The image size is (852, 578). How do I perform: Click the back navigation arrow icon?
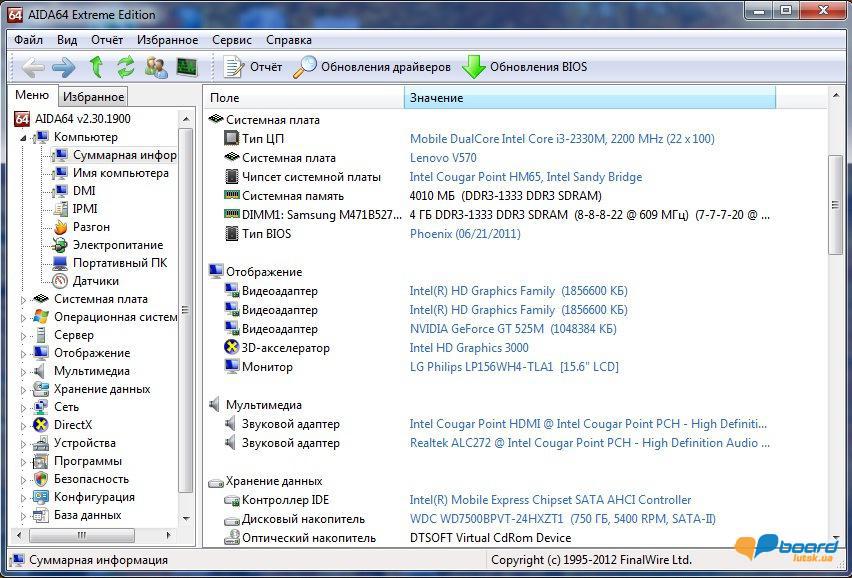[x=32, y=68]
